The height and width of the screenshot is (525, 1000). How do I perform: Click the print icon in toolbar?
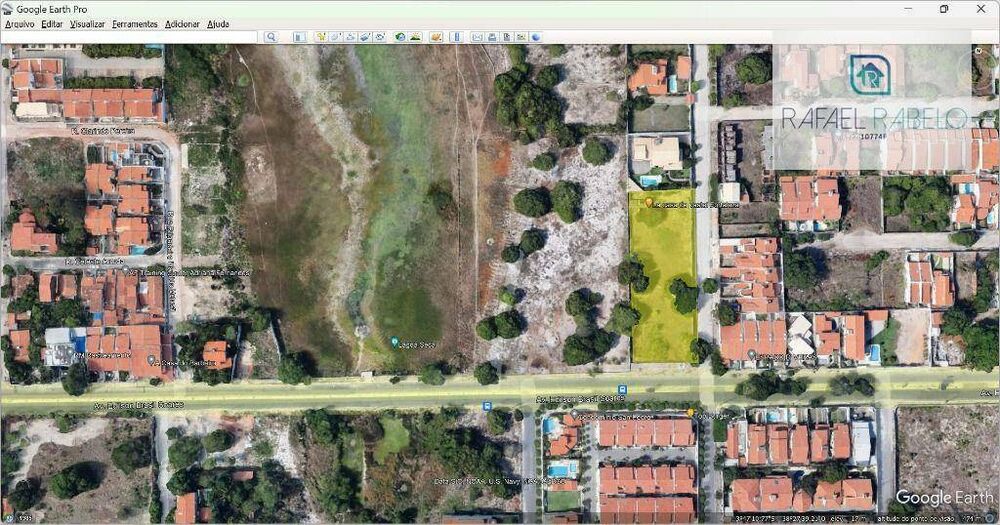[492, 37]
